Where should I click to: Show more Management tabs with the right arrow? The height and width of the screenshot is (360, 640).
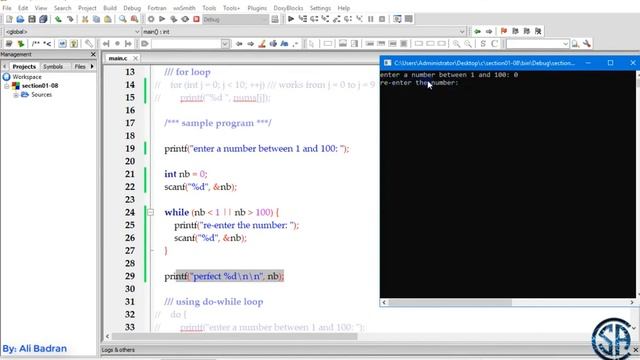tap(92, 66)
